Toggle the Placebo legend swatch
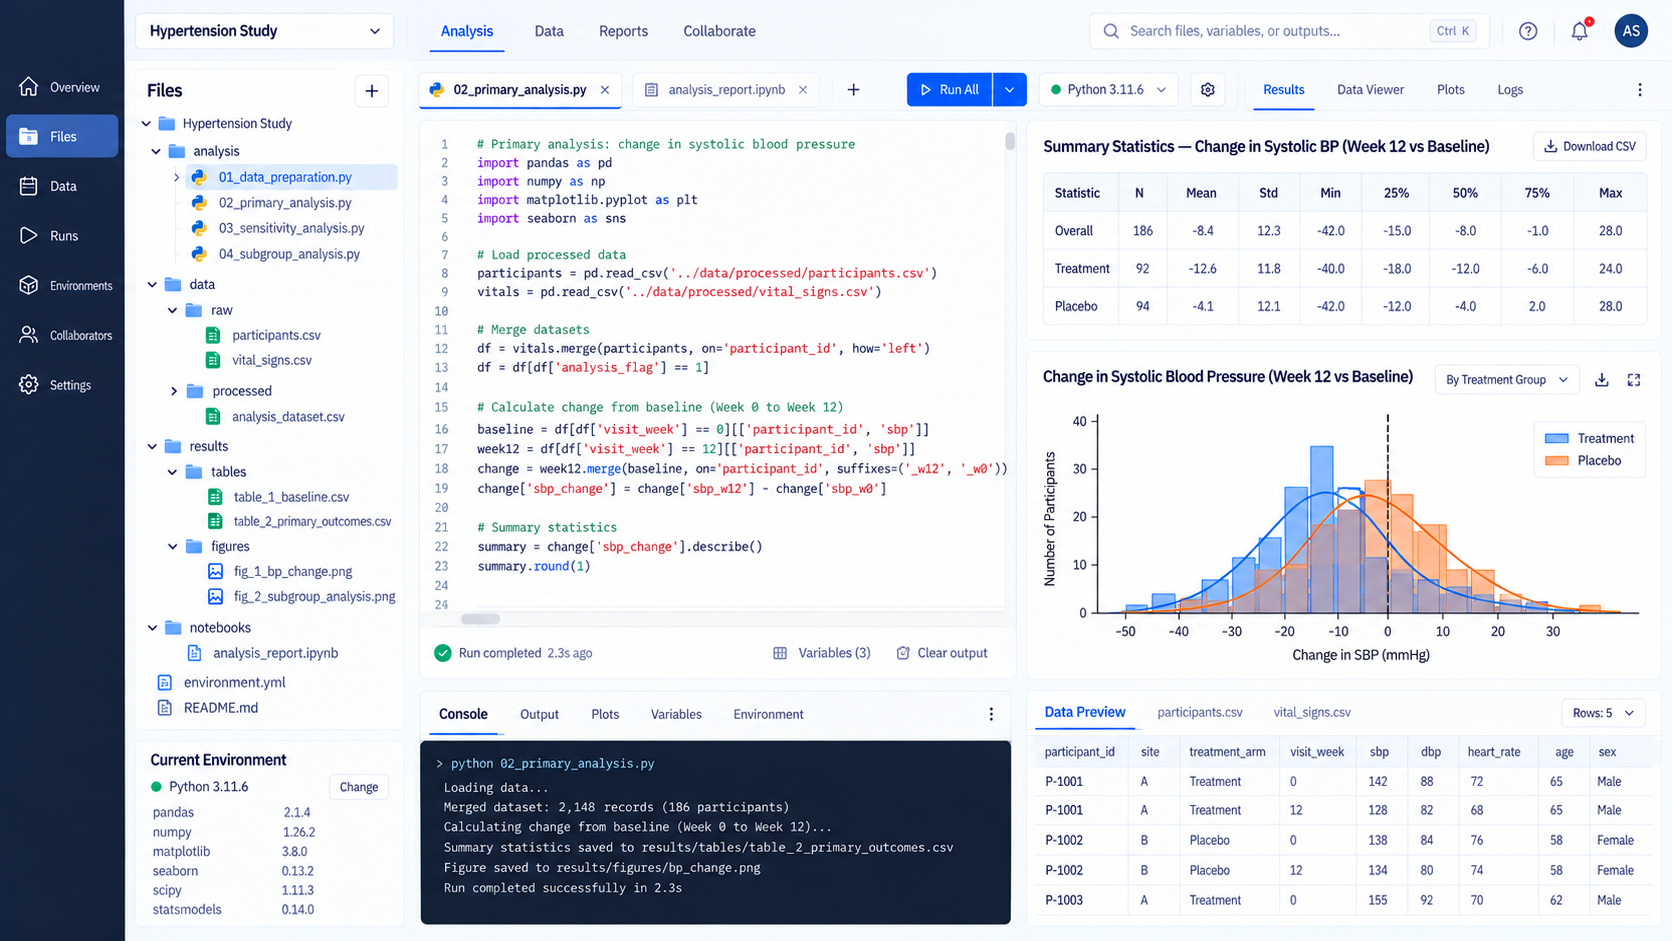 point(1557,461)
